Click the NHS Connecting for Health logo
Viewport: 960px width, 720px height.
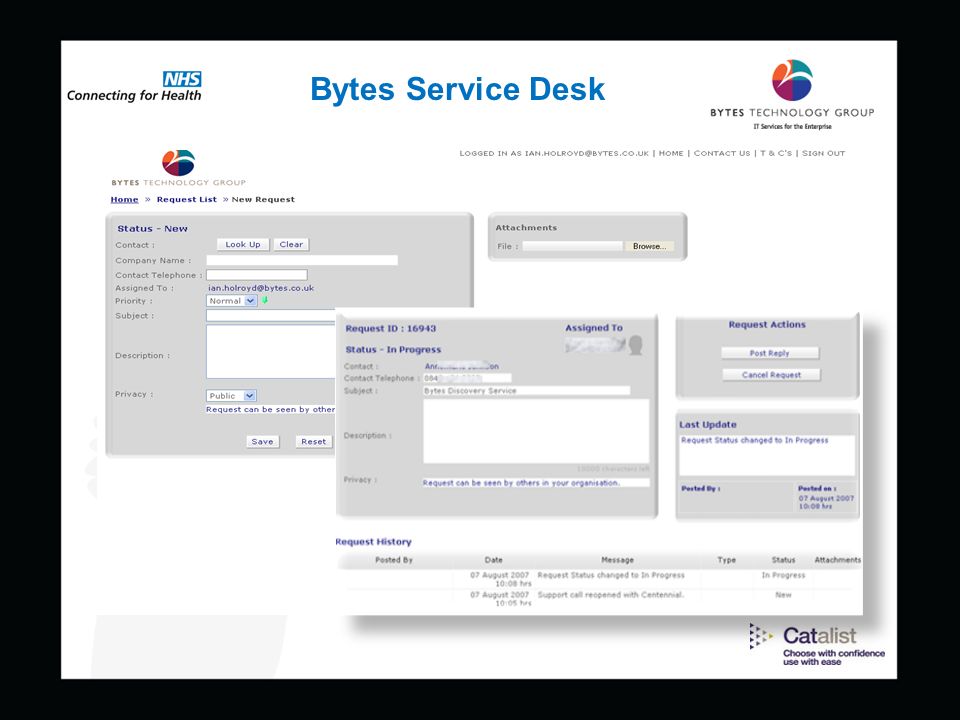tap(134, 87)
